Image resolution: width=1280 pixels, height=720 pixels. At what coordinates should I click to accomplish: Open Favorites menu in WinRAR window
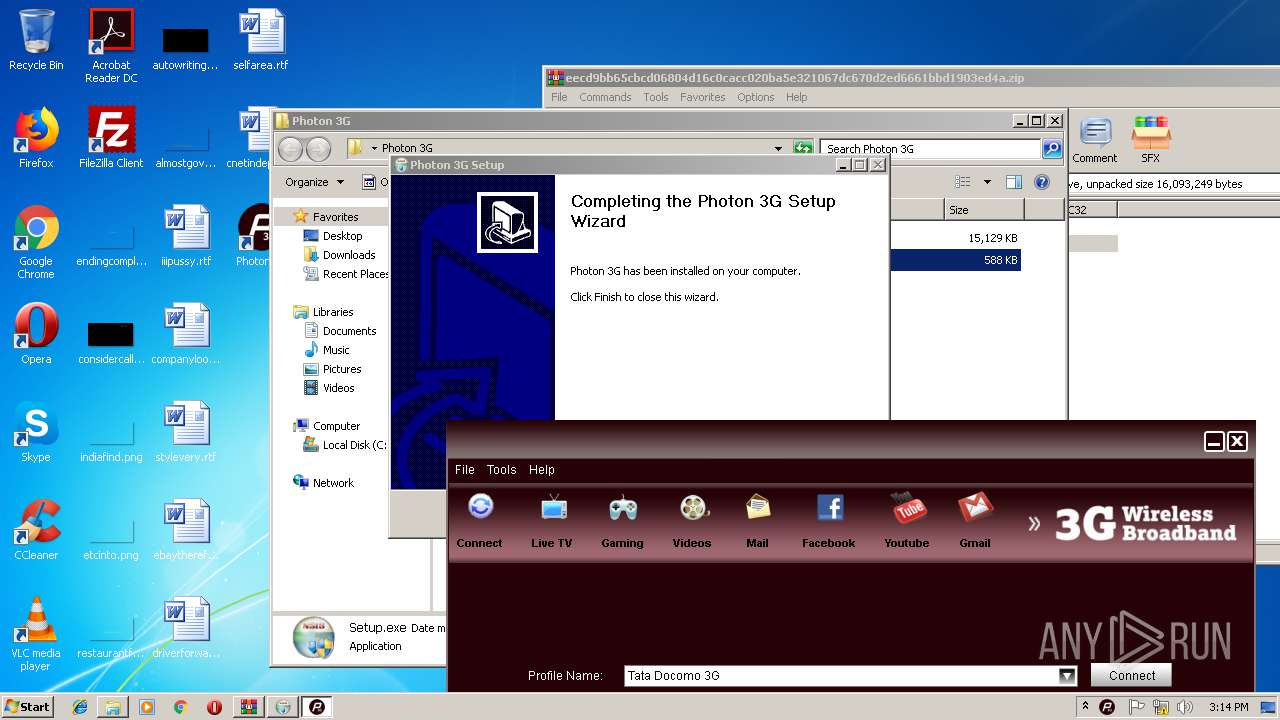pos(703,97)
